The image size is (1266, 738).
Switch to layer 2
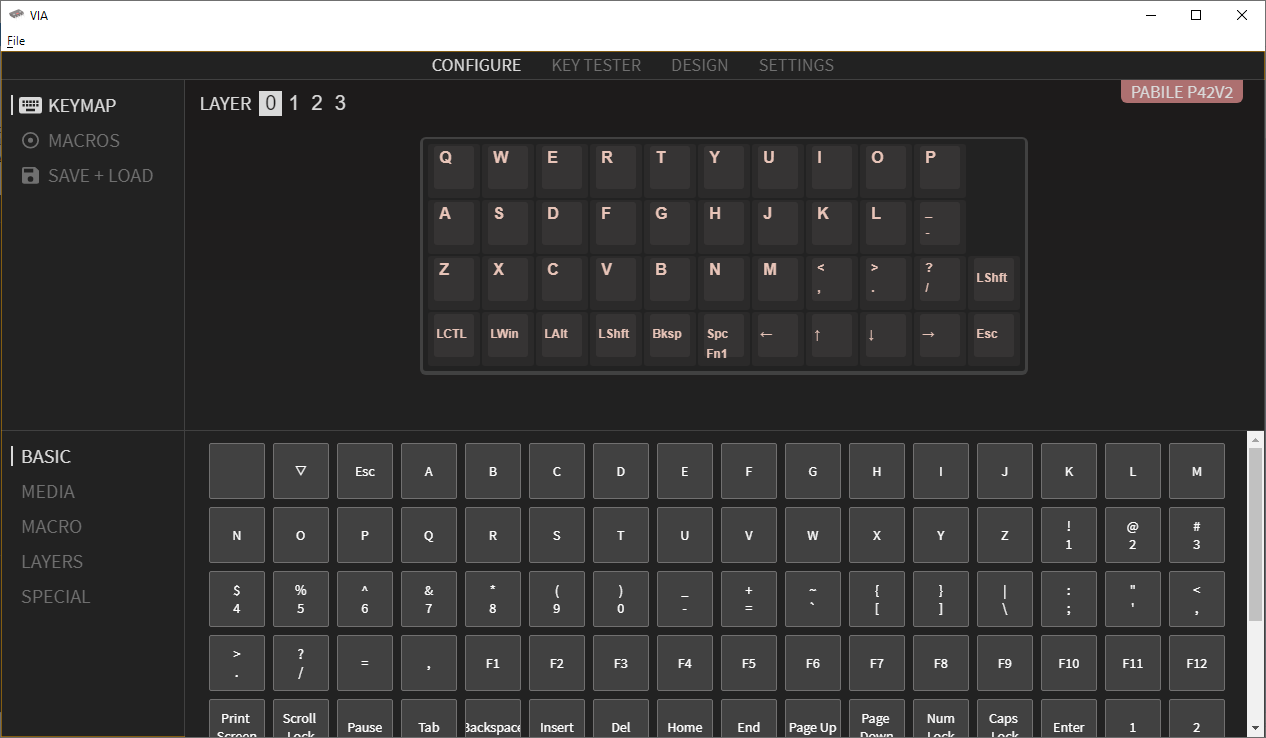pyautogui.click(x=317, y=102)
